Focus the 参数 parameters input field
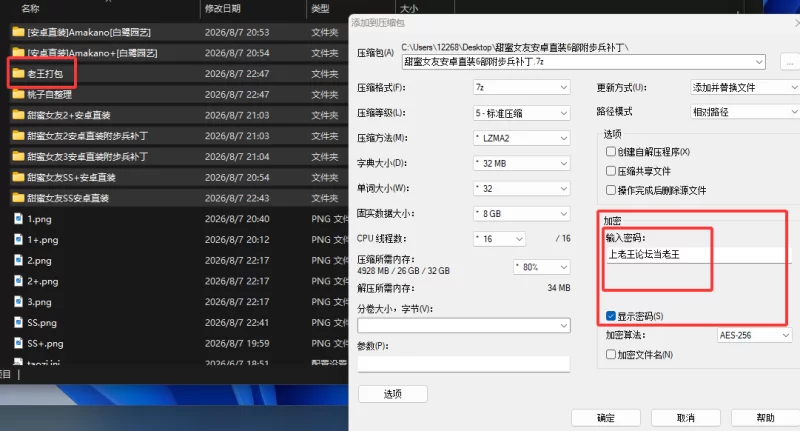 (x=464, y=364)
